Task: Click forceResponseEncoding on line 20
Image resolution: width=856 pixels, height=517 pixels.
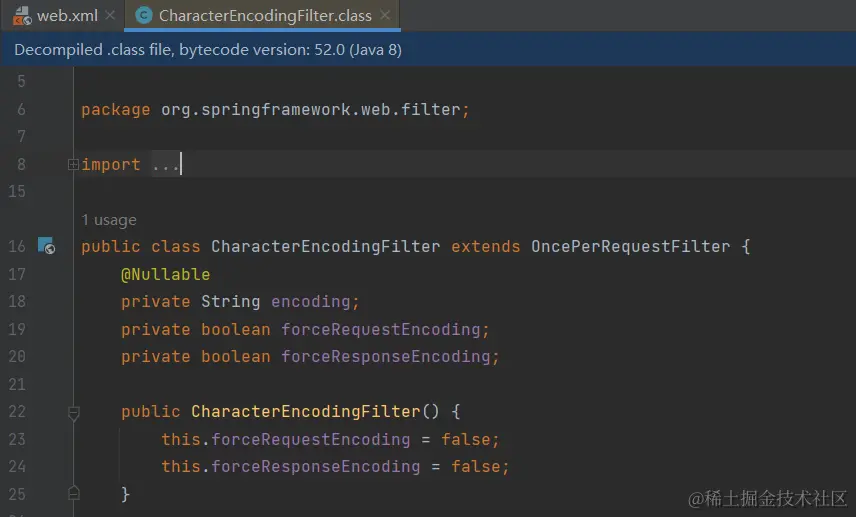Action: click(385, 356)
